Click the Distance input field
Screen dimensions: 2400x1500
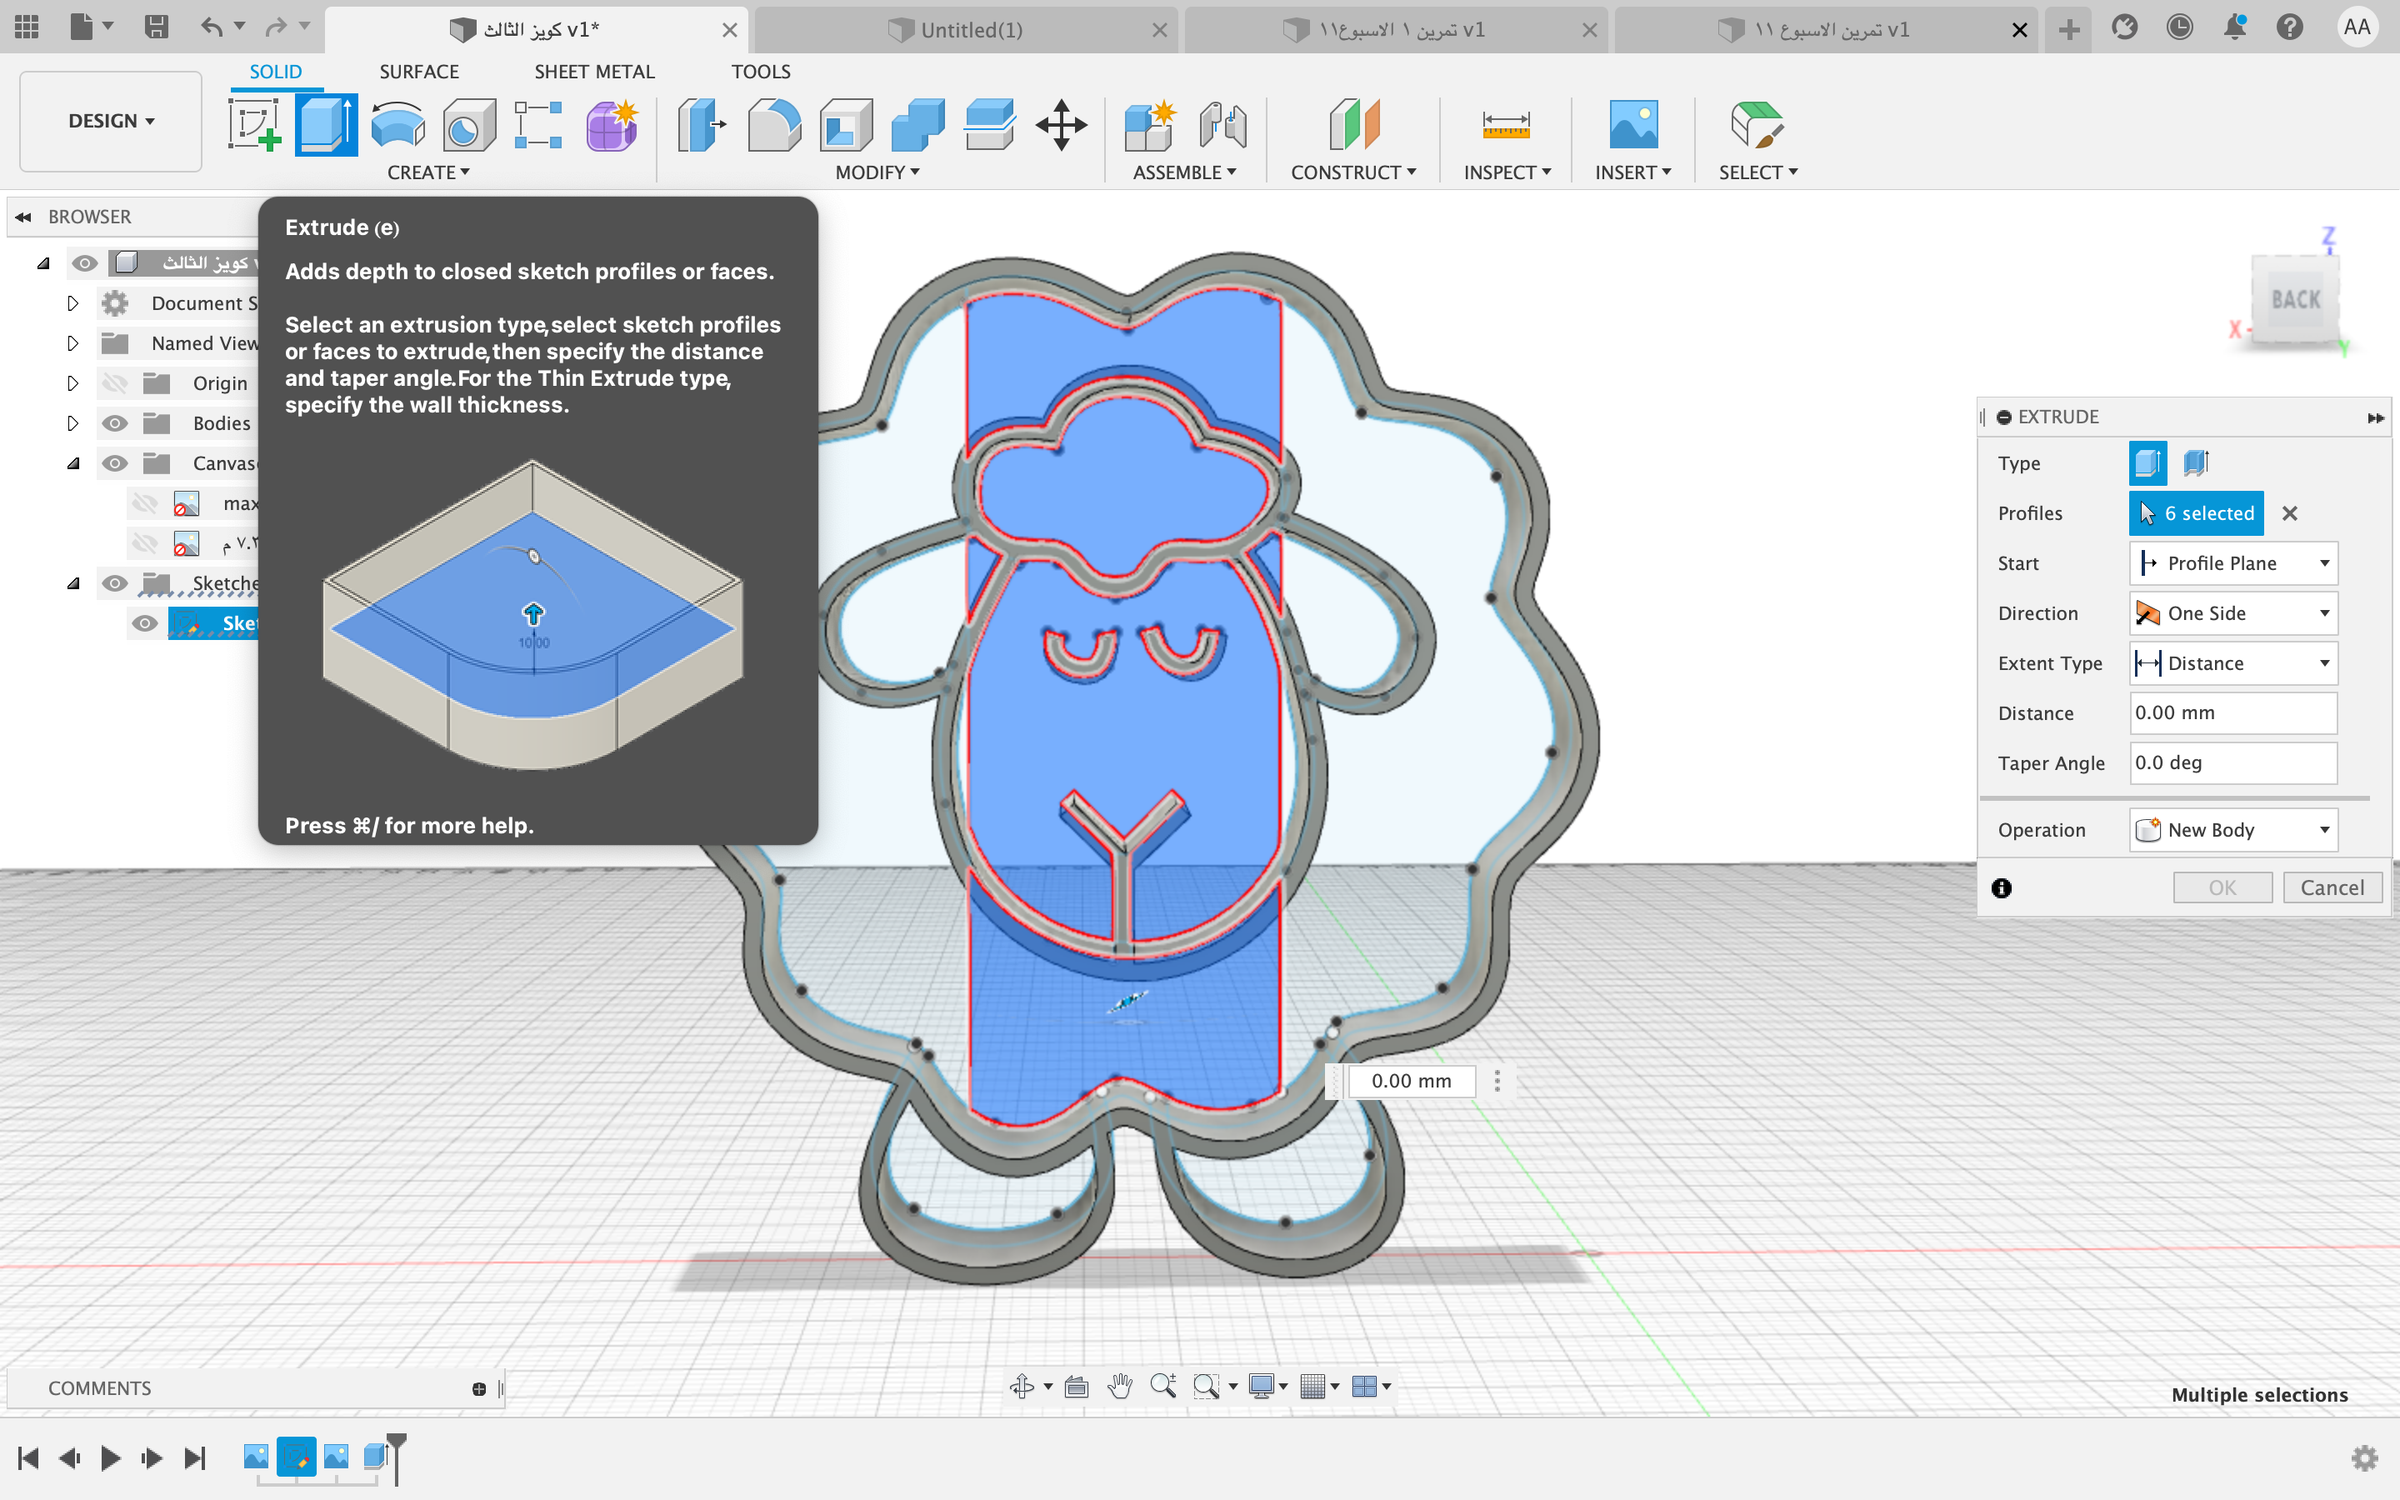point(2233,713)
